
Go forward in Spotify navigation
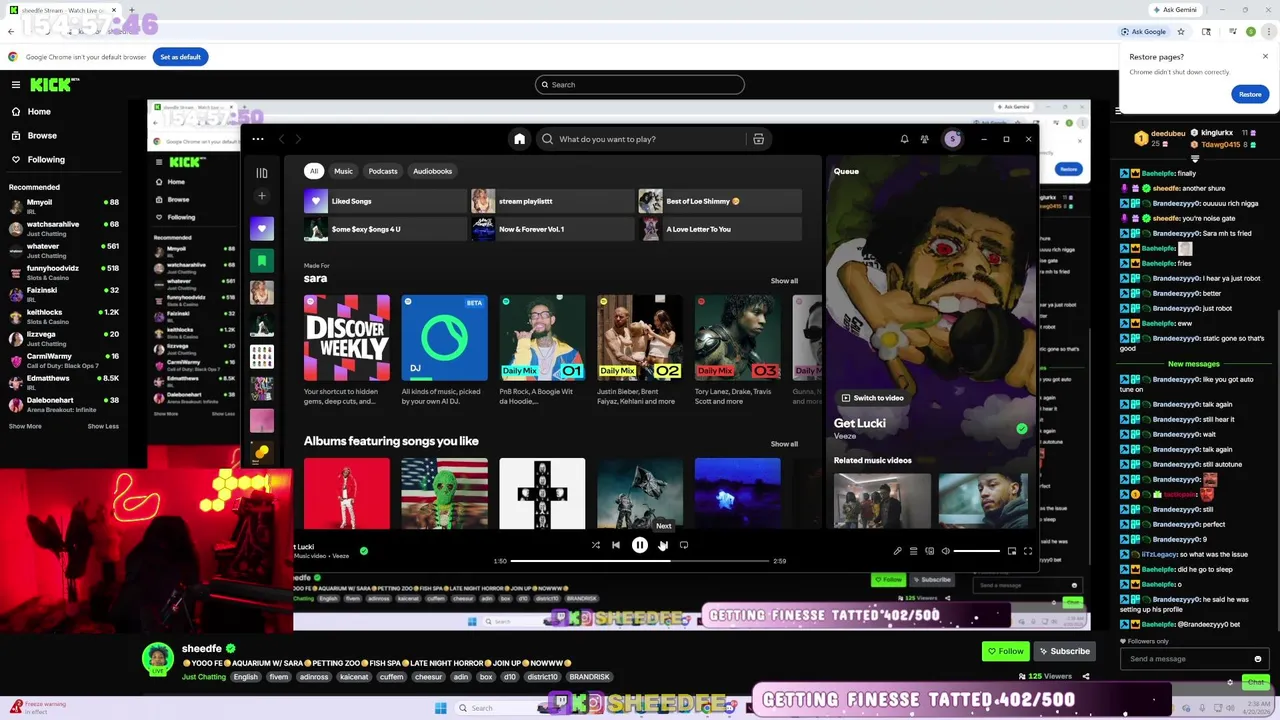(x=298, y=139)
